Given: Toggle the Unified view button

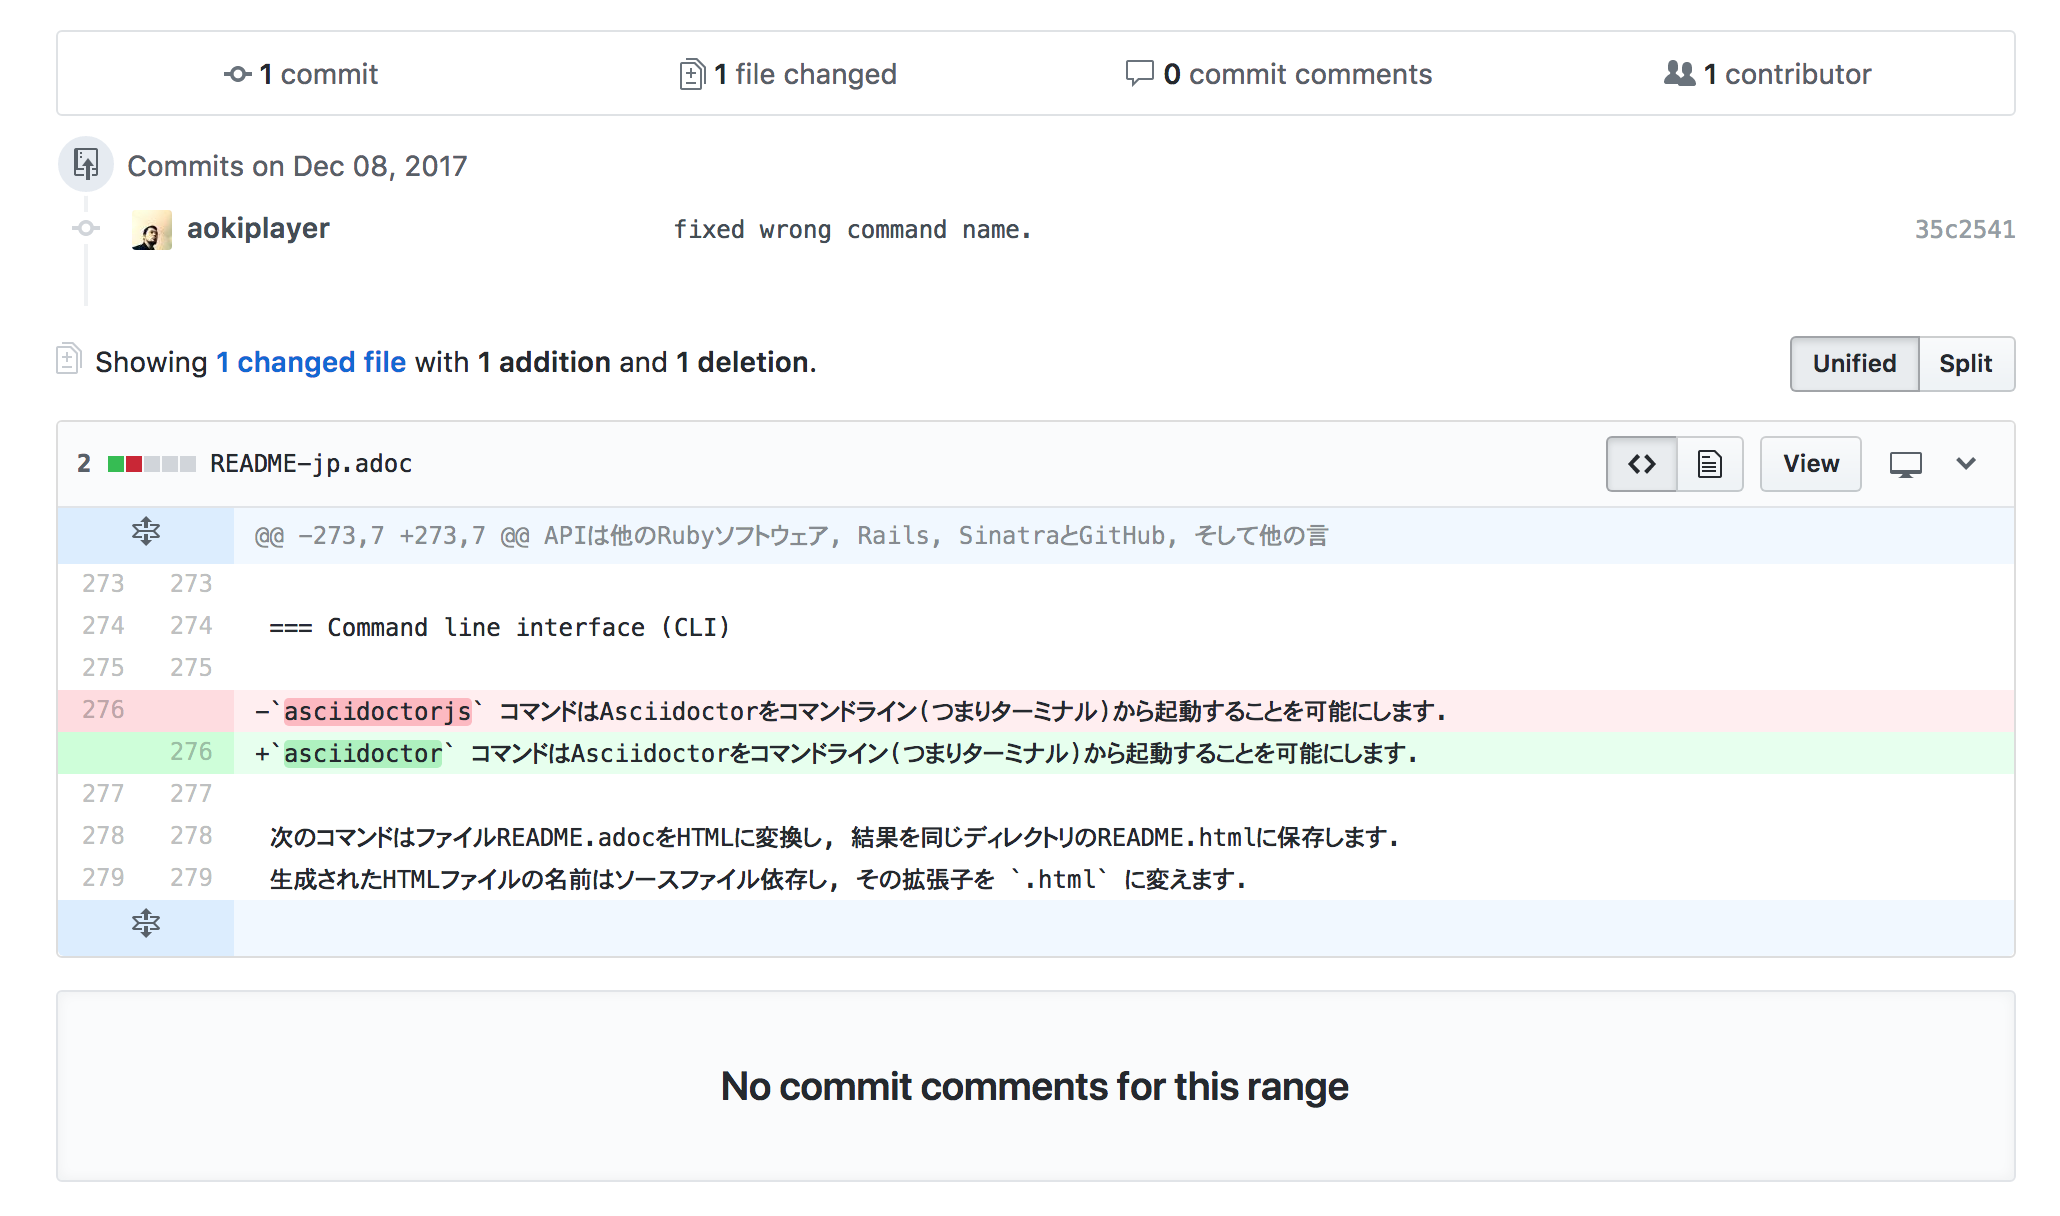Looking at the screenshot, I should (x=1852, y=362).
